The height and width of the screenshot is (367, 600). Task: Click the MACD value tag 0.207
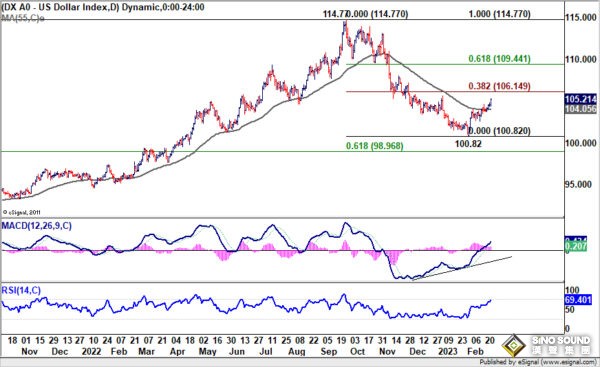tap(576, 246)
